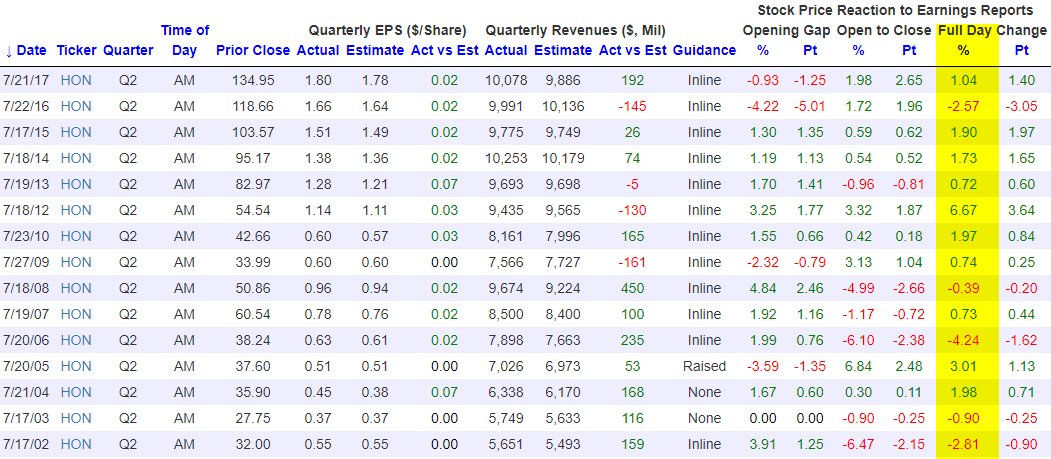Sort by highlighted Full Day % header
Image resolution: width=1051 pixels, height=459 pixels.
[963, 50]
